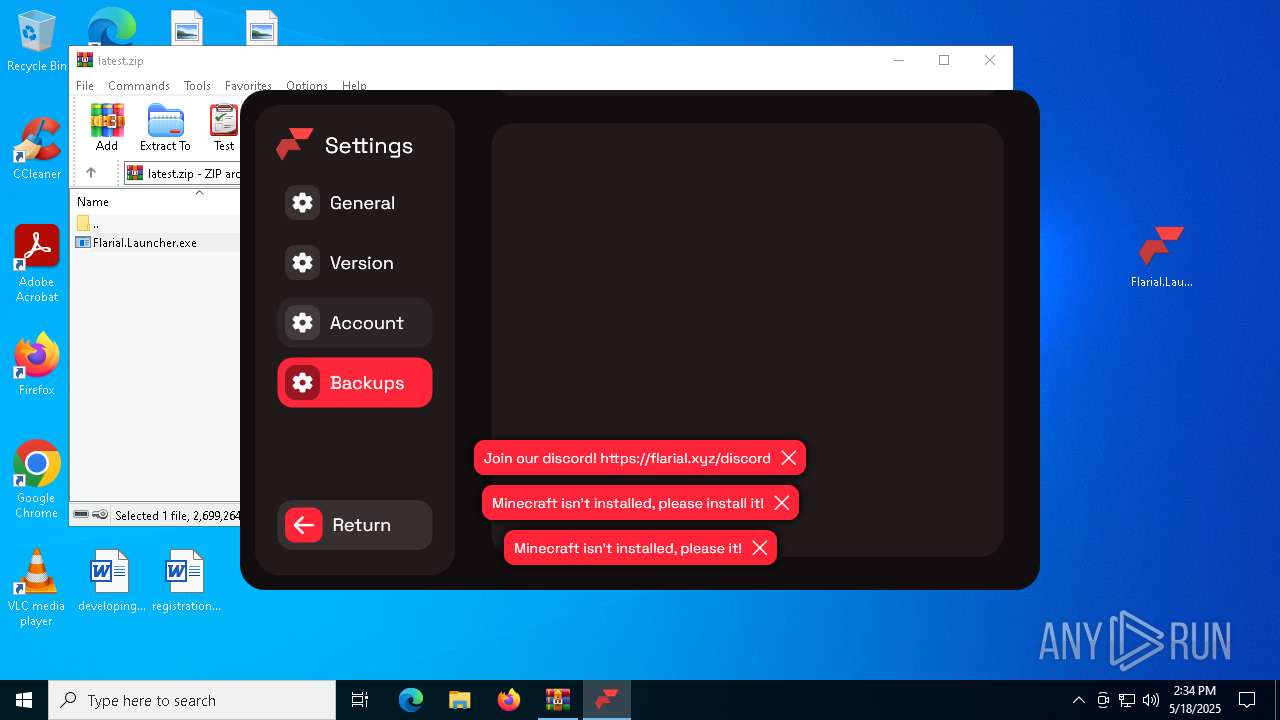The height and width of the screenshot is (720, 1280).
Task: Click the Join our discord notification text
Action: [627, 458]
